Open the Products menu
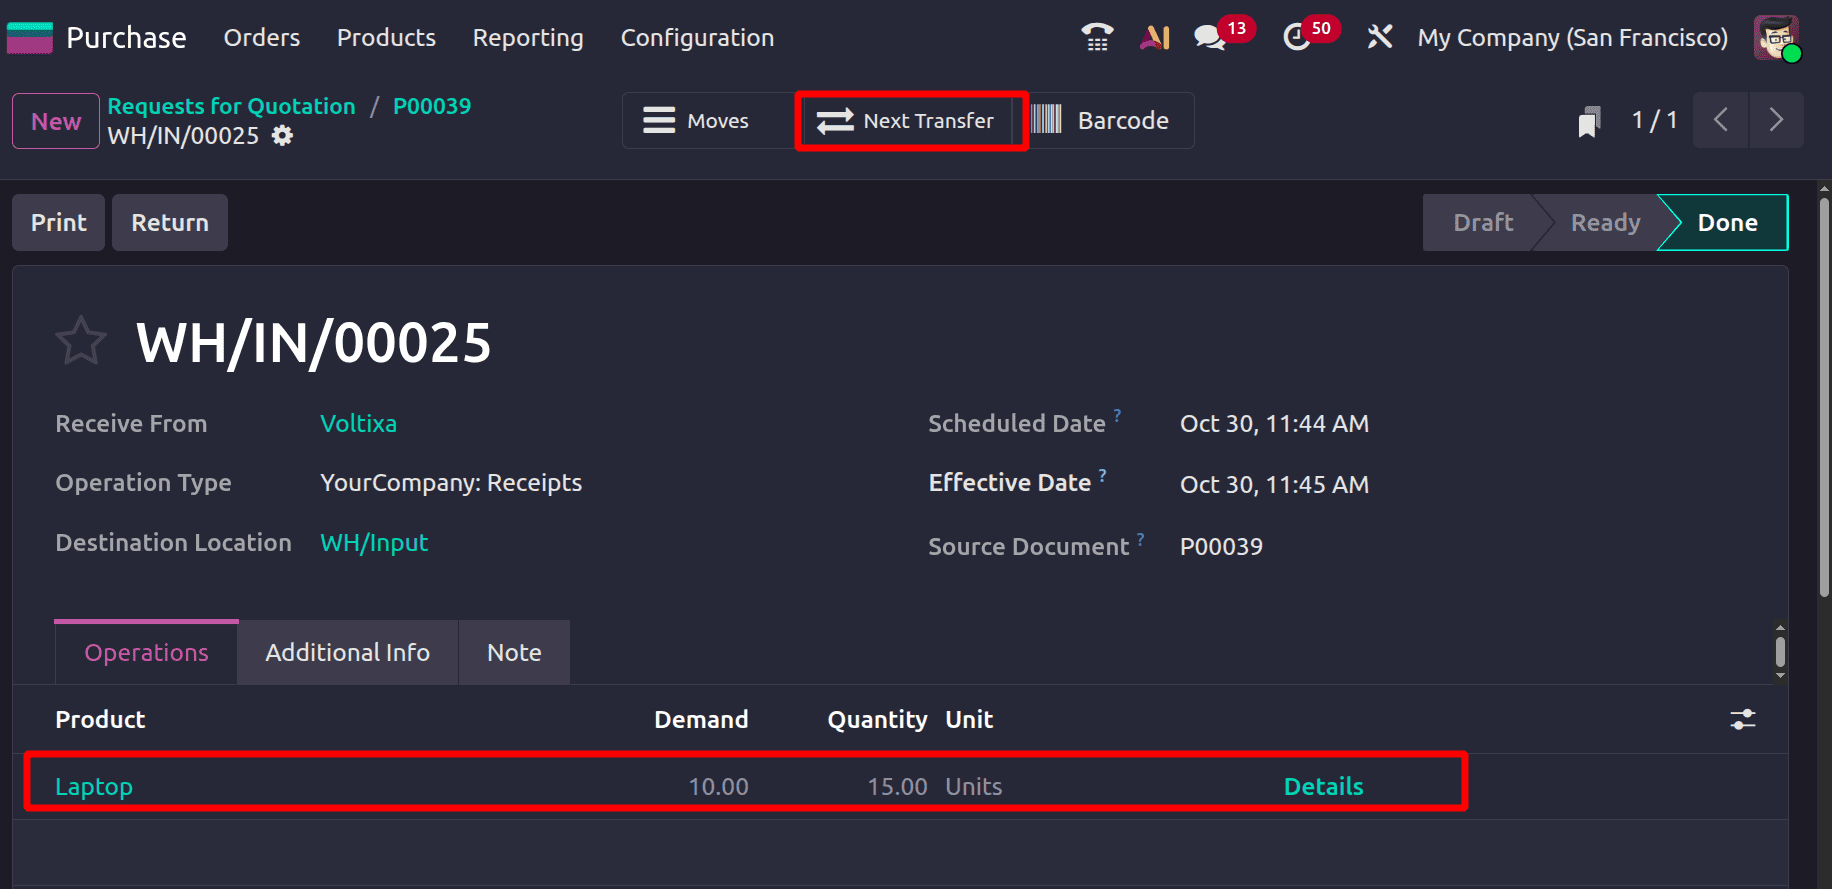Screen dimensions: 1832x889 (386, 37)
